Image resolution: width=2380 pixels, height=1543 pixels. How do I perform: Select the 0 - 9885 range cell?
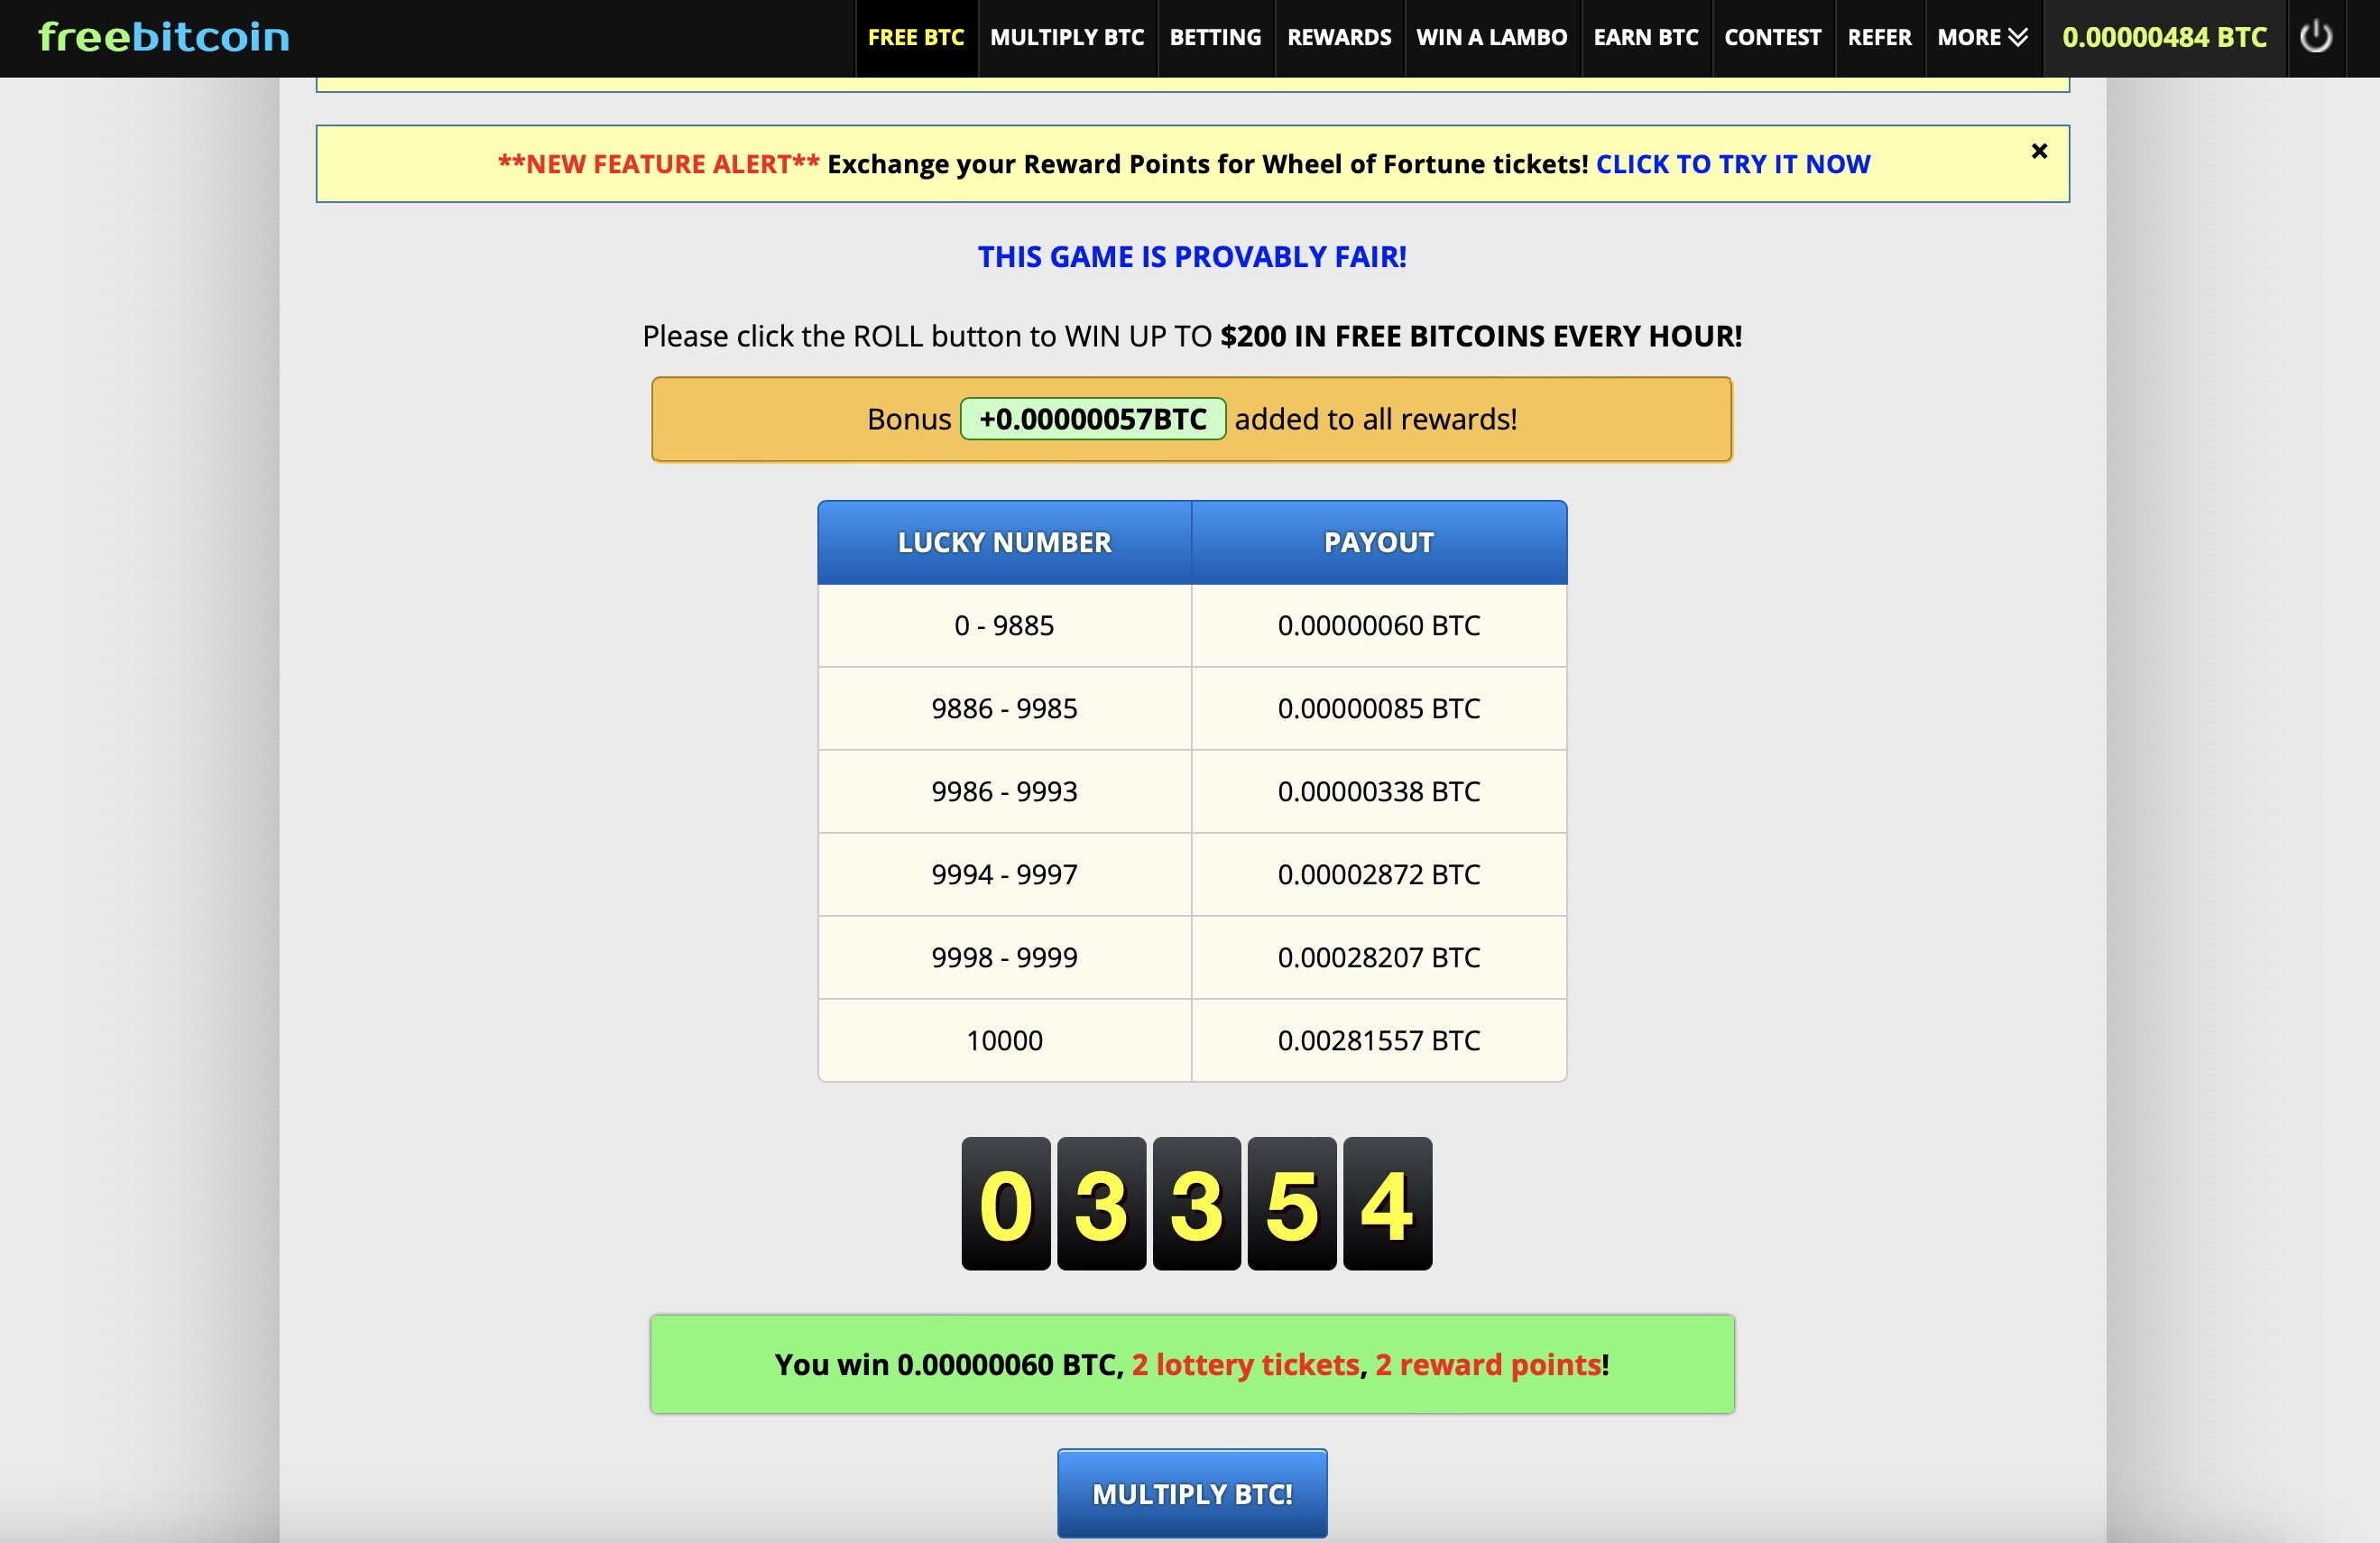1004,626
